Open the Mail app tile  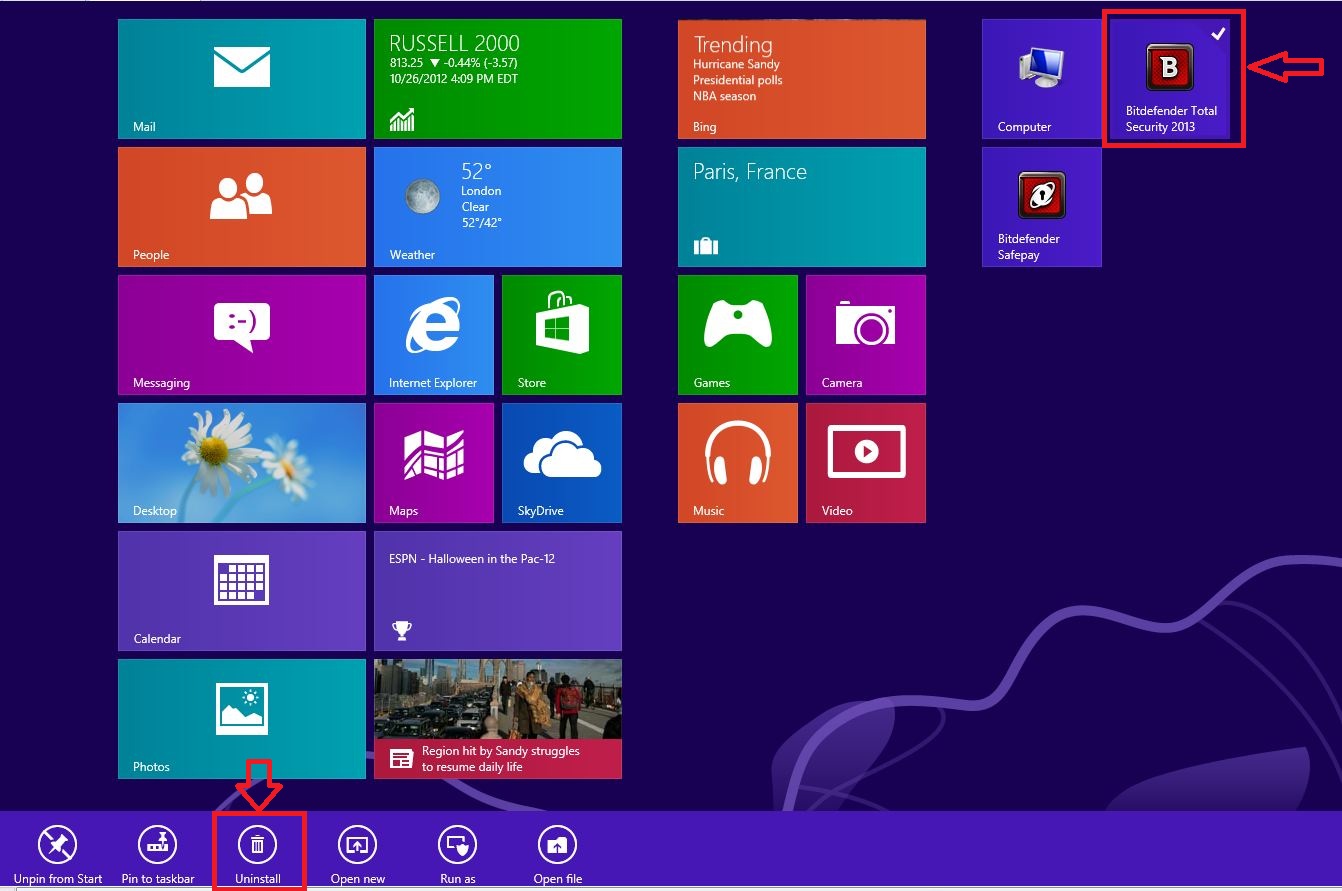point(240,78)
